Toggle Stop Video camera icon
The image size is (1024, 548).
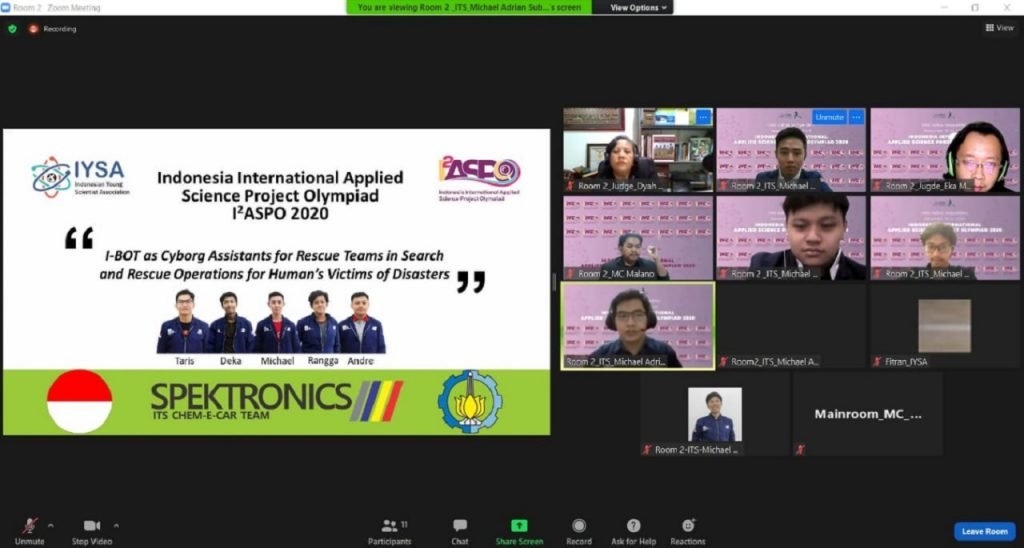click(92, 526)
